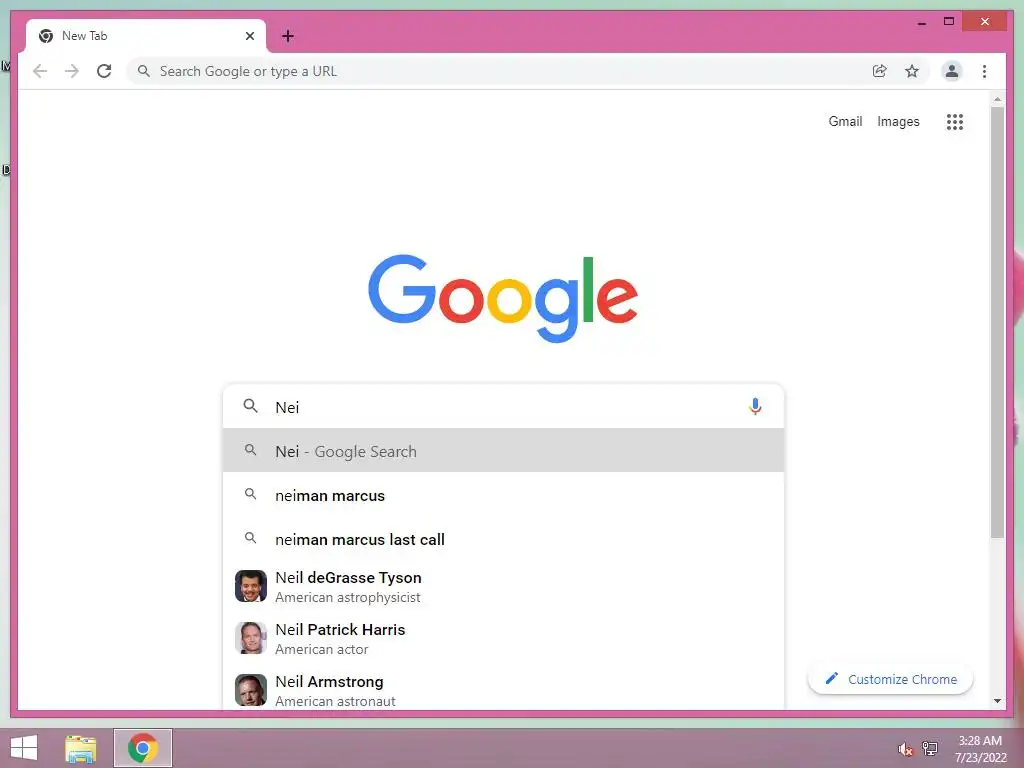Bookmark this tab with the star icon
Screen dimensions: 1024x768
click(912, 71)
